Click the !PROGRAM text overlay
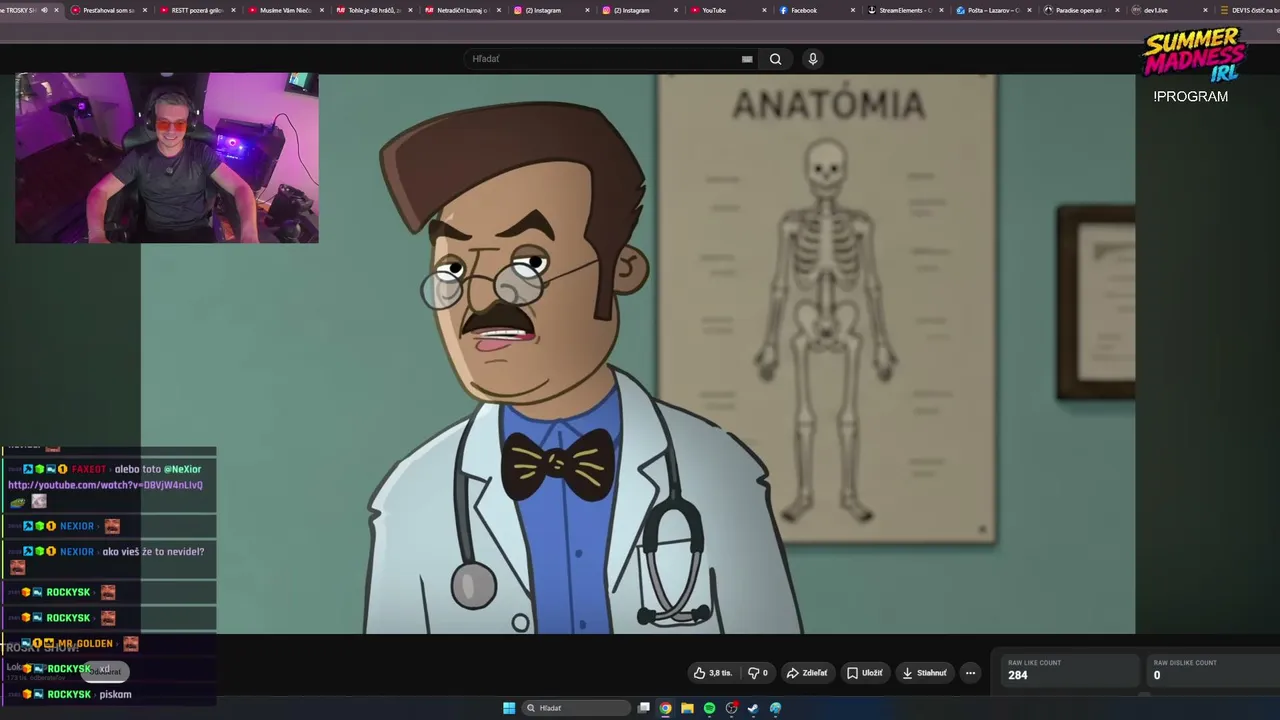Viewport: 1280px width, 720px height. (x=1190, y=97)
